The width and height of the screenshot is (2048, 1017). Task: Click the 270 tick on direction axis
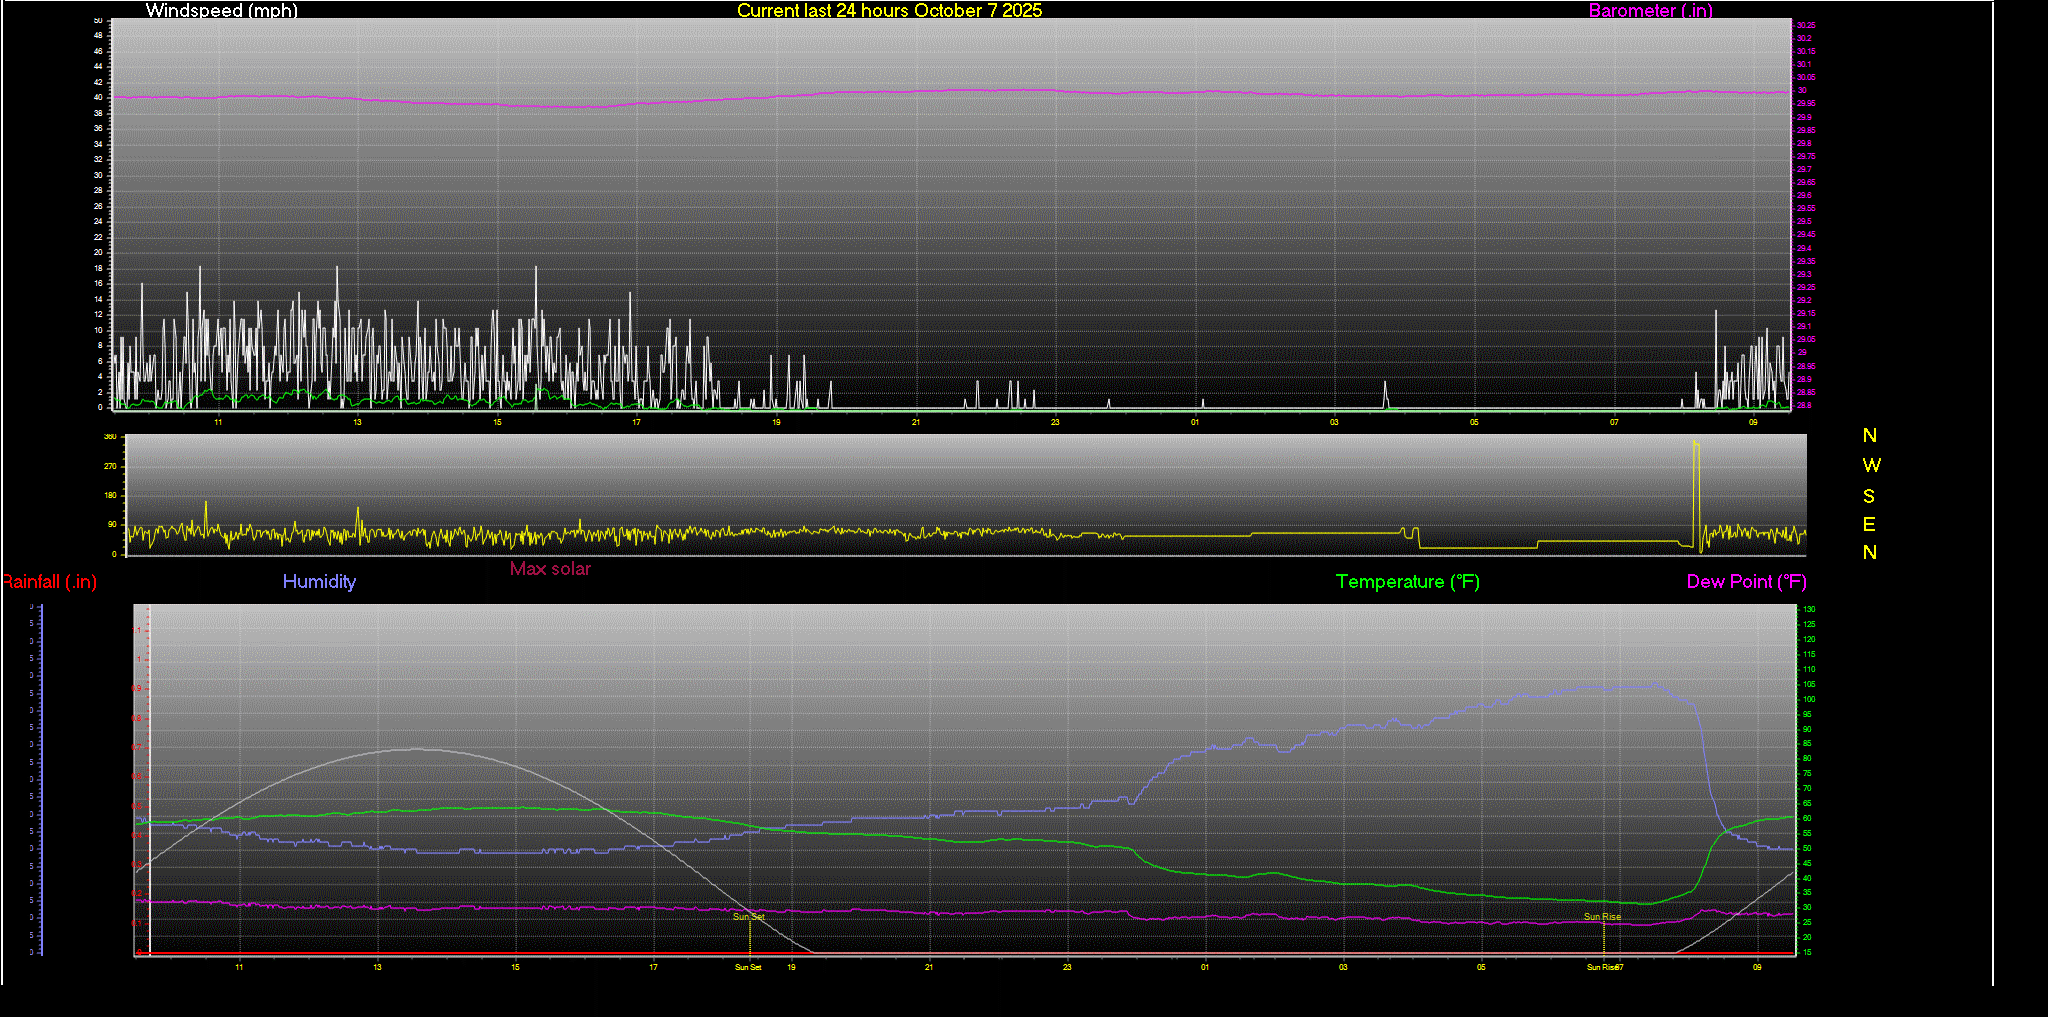pyautogui.click(x=110, y=467)
